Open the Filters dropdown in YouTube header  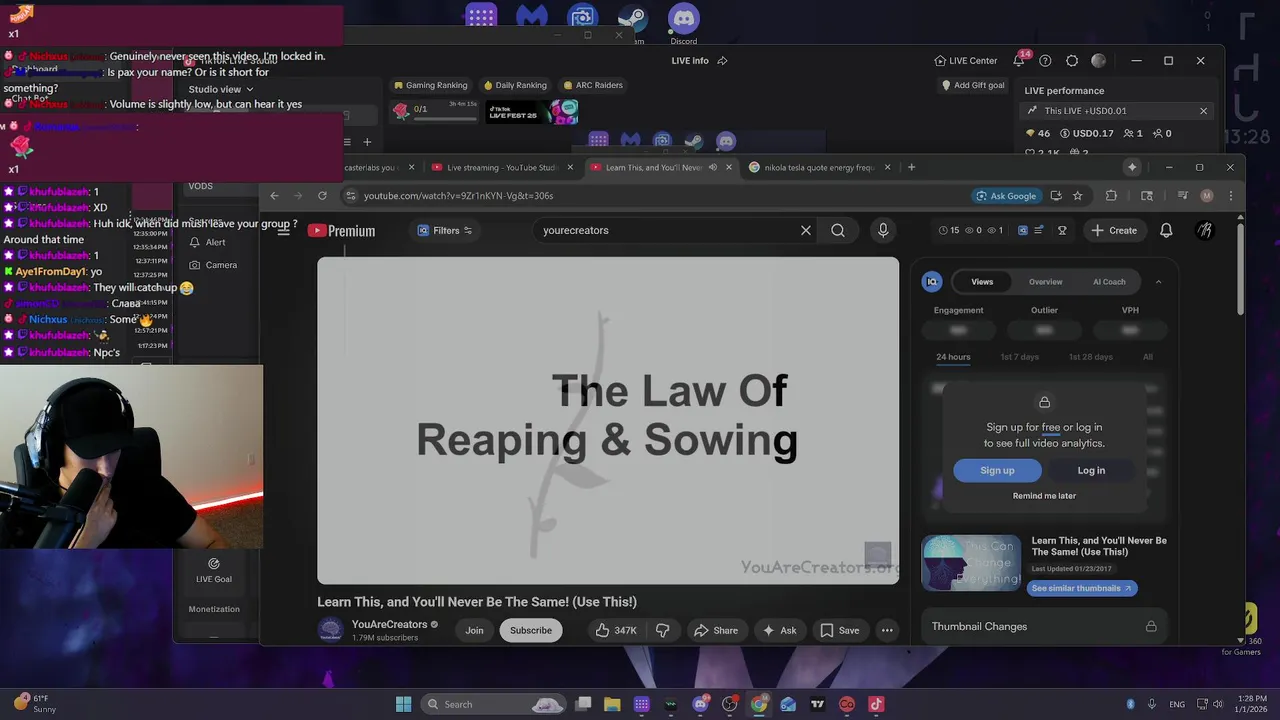(445, 230)
